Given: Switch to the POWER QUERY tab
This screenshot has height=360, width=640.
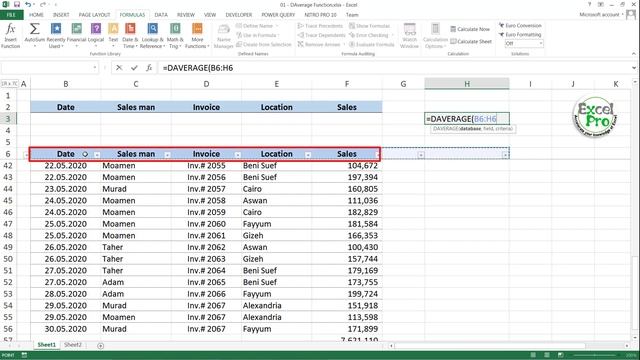Looking at the screenshot, I should click(x=278, y=15).
